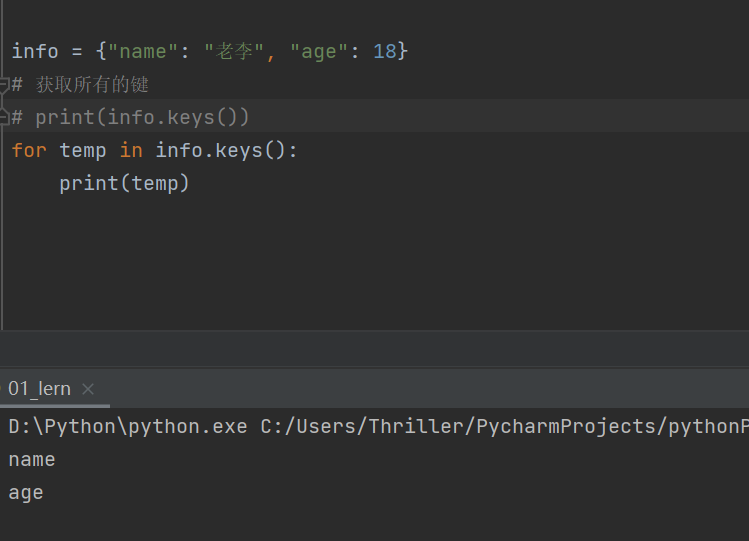The width and height of the screenshot is (749, 541).
Task: Click the C:/Users/Thriller/PycharmProjects path in console
Action: (462, 426)
